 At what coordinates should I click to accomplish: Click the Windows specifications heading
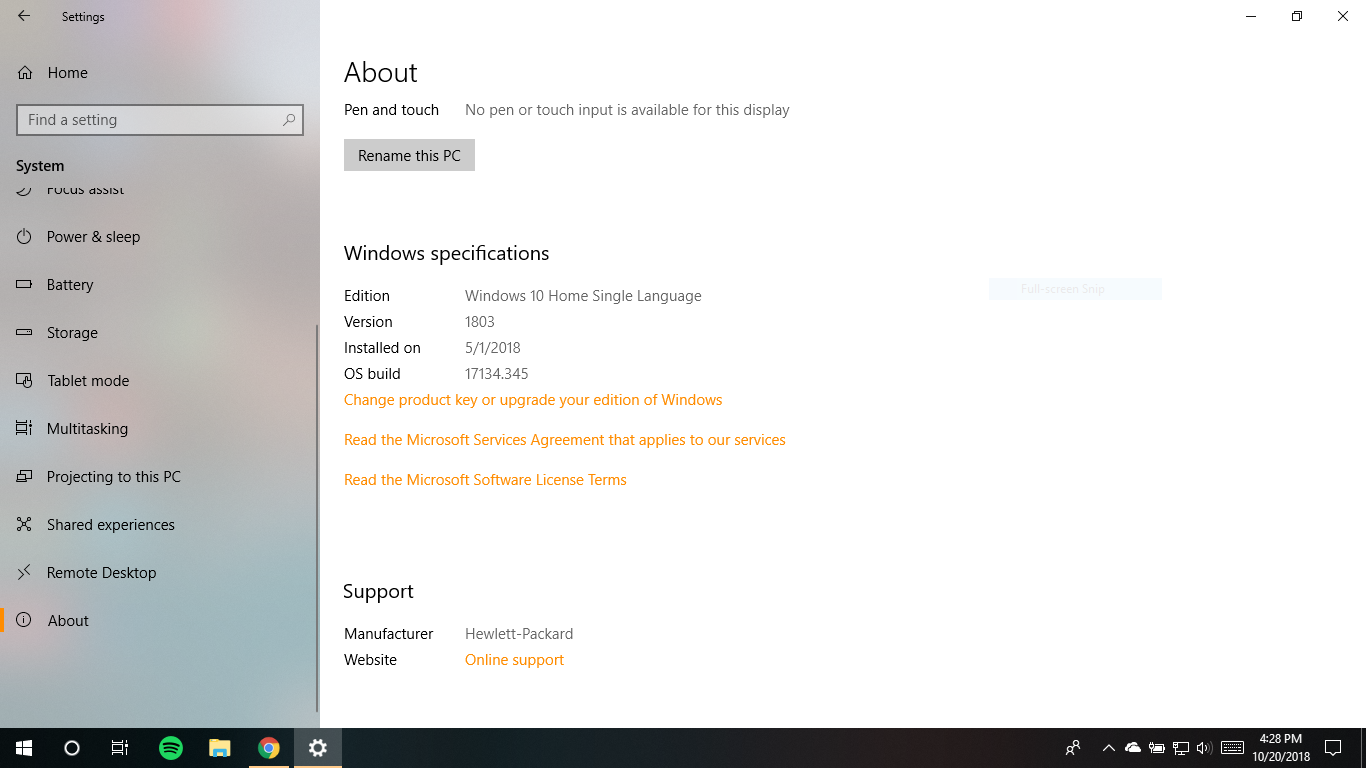446,253
